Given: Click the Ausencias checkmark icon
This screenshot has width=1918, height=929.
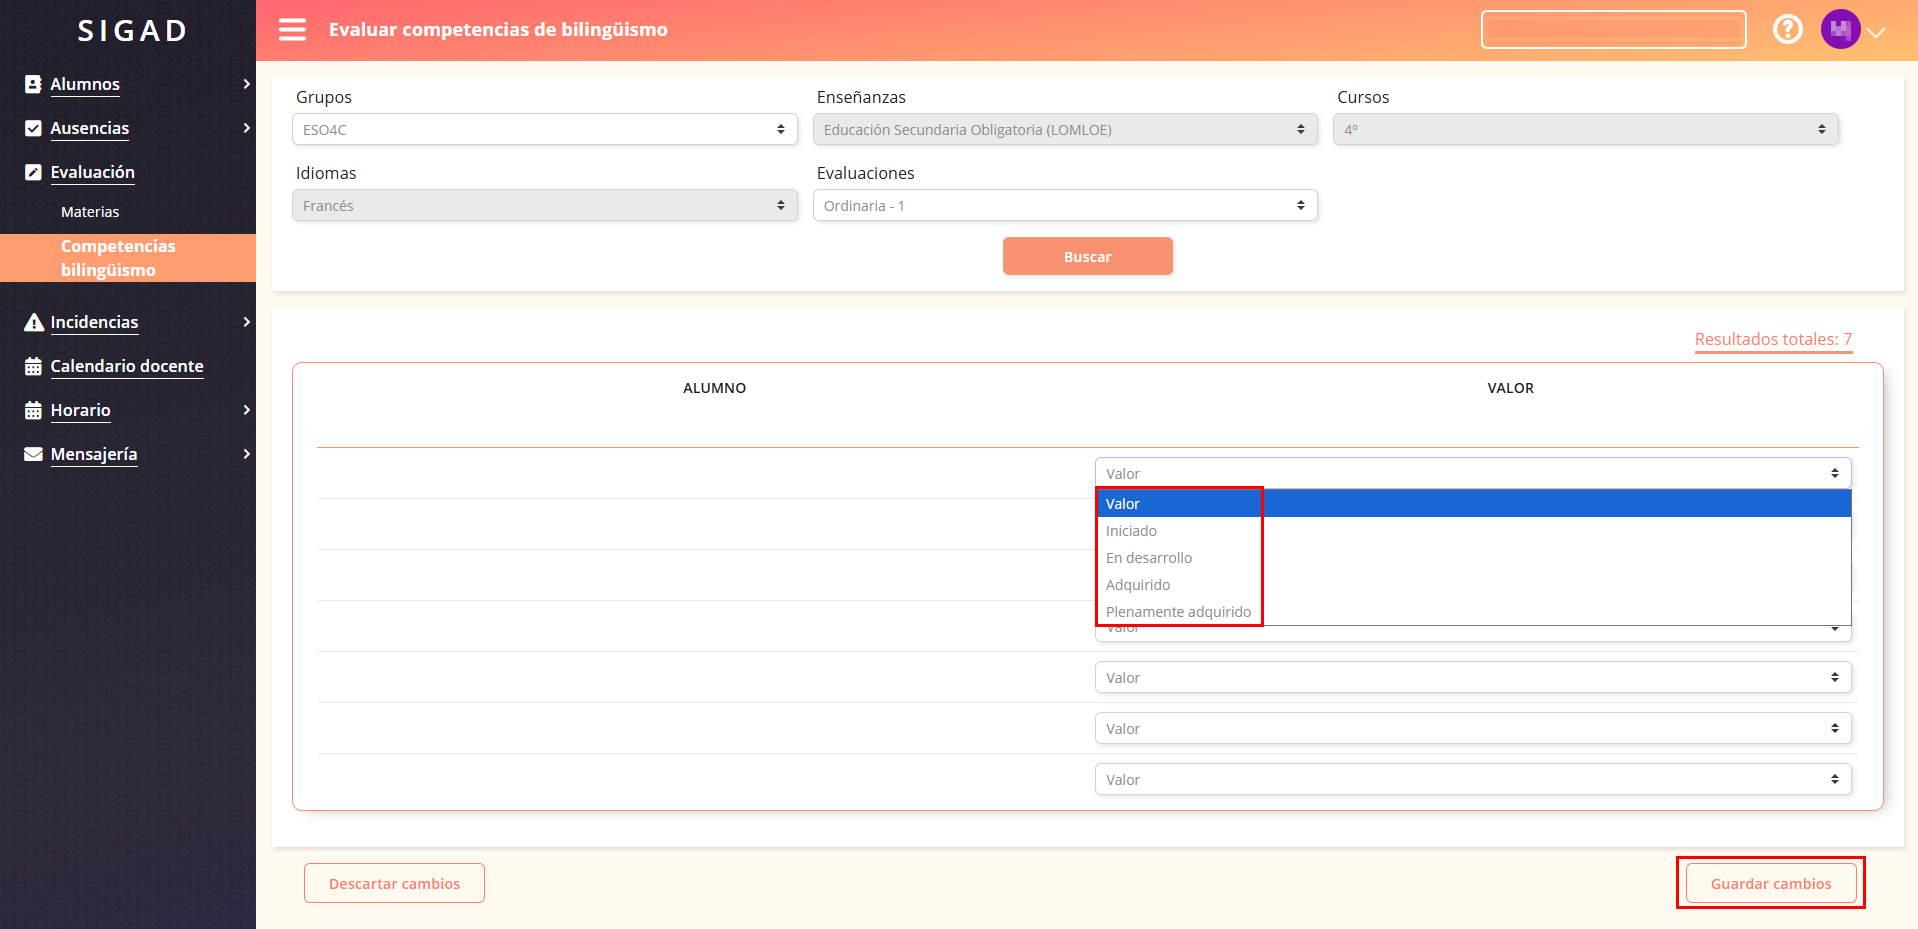Looking at the screenshot, I should point(33,129).
